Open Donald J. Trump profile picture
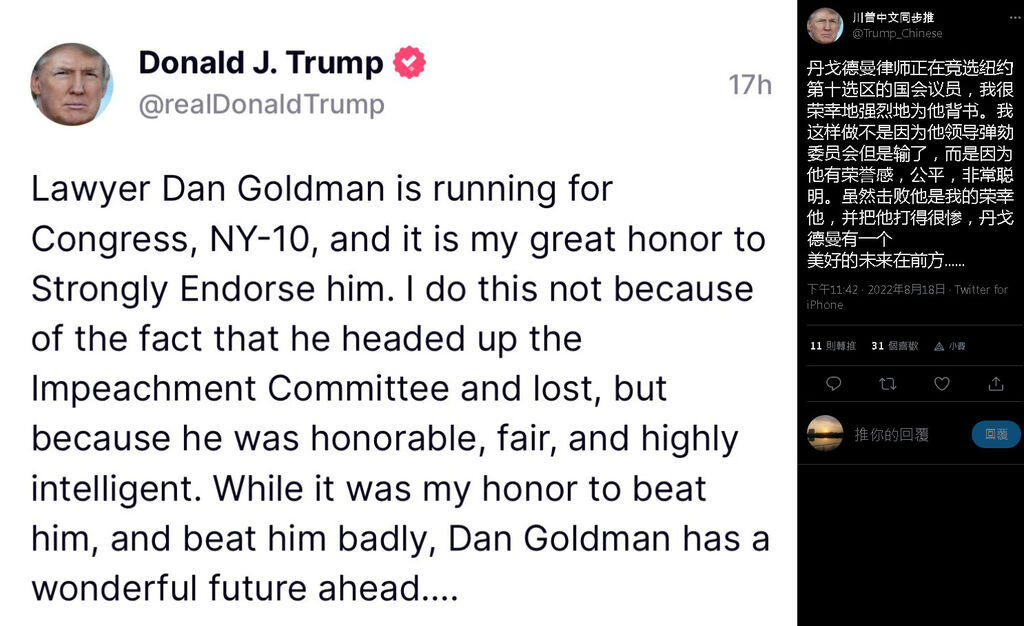 point(72,84)
